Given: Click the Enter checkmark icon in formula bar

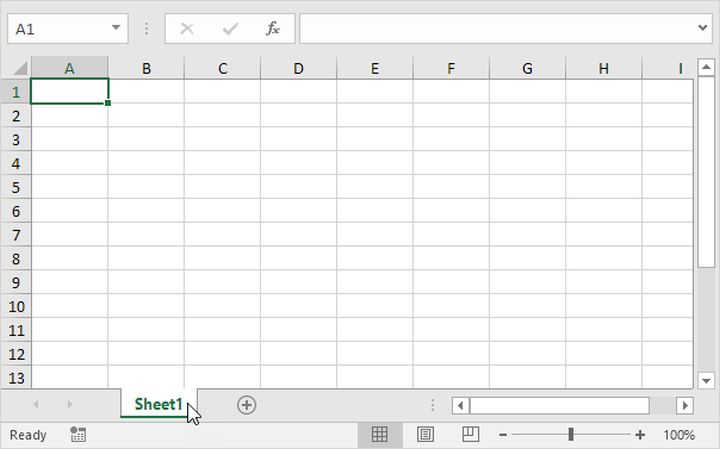Looking at the screenshot, I should pyautogui.click(x=230, y=28).
